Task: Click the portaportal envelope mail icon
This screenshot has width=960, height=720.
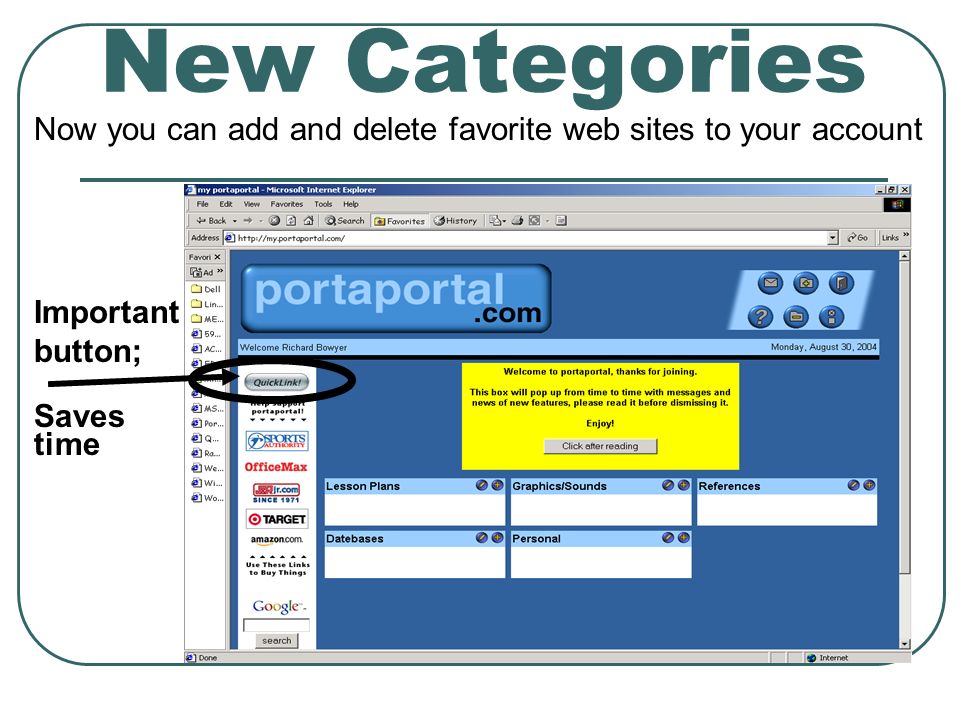Action: click(770, 283)
